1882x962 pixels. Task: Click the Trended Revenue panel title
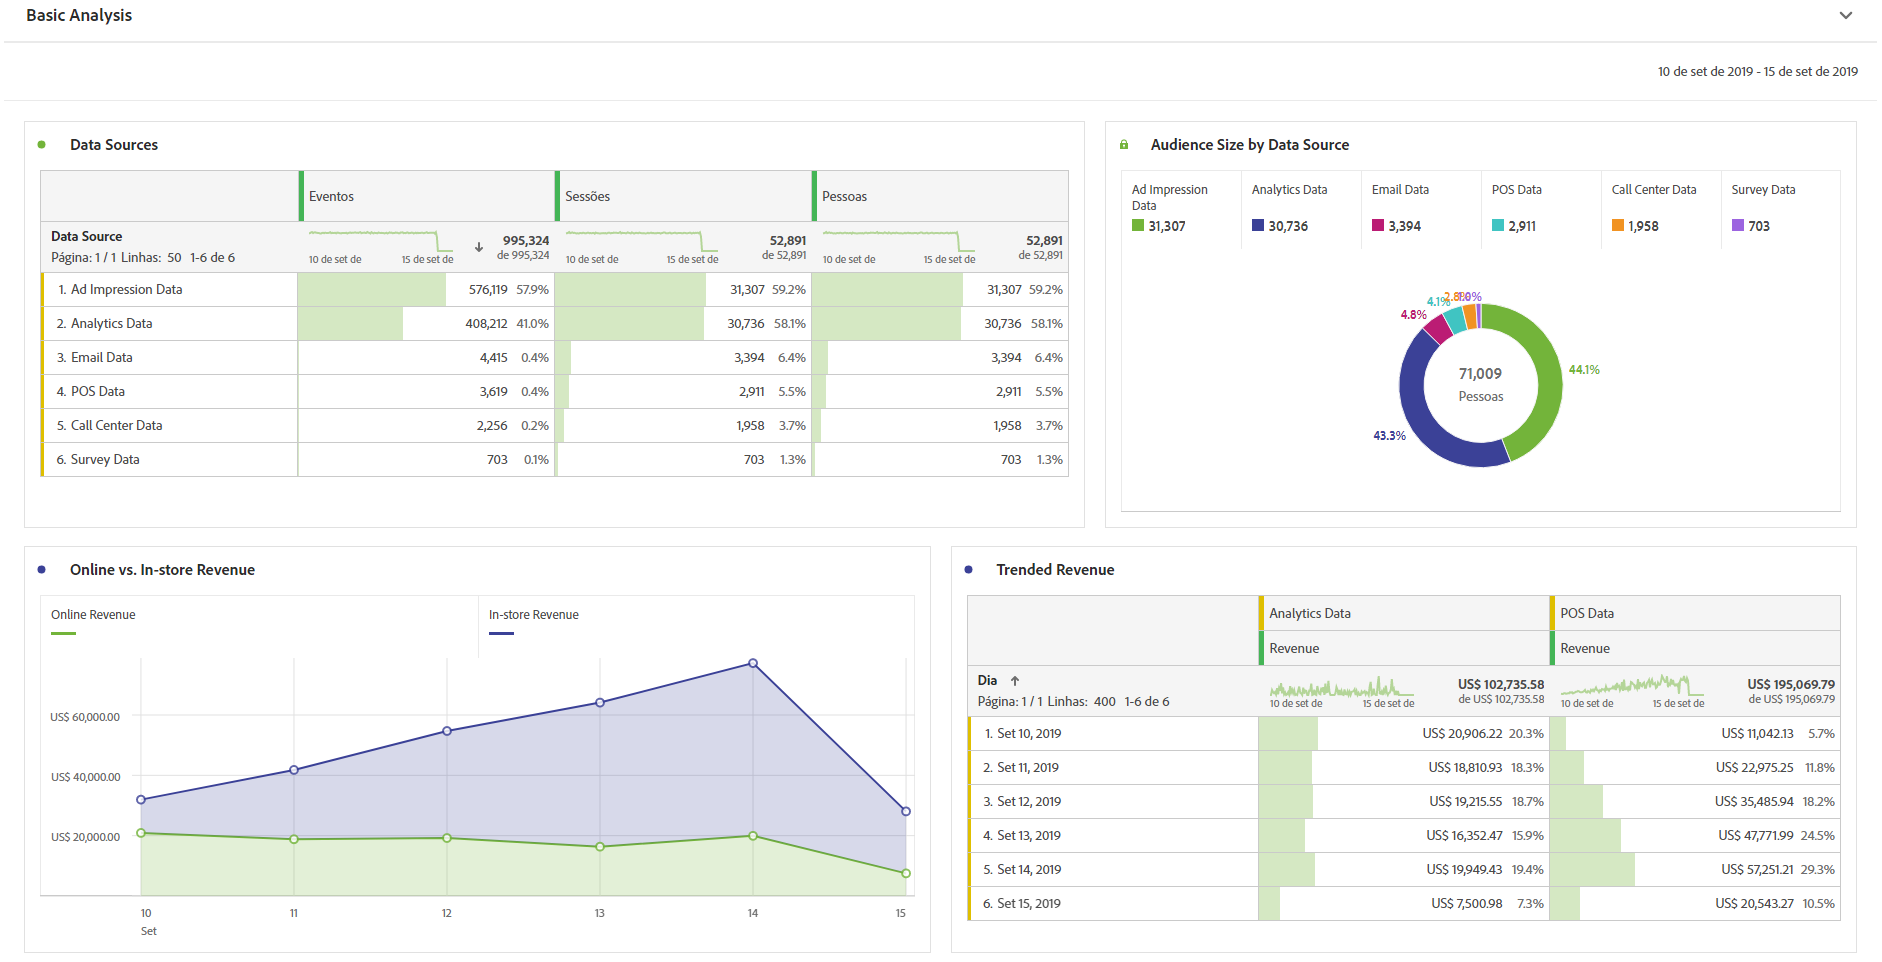point(1055,570)
